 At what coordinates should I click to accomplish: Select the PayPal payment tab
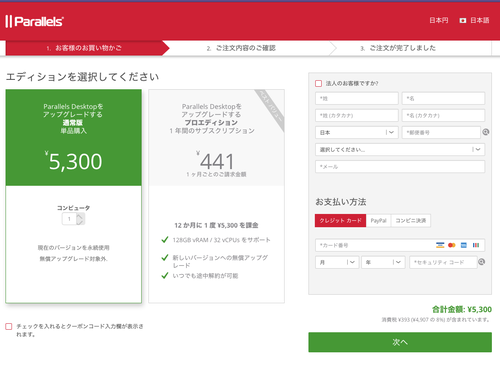click(379, 220)
